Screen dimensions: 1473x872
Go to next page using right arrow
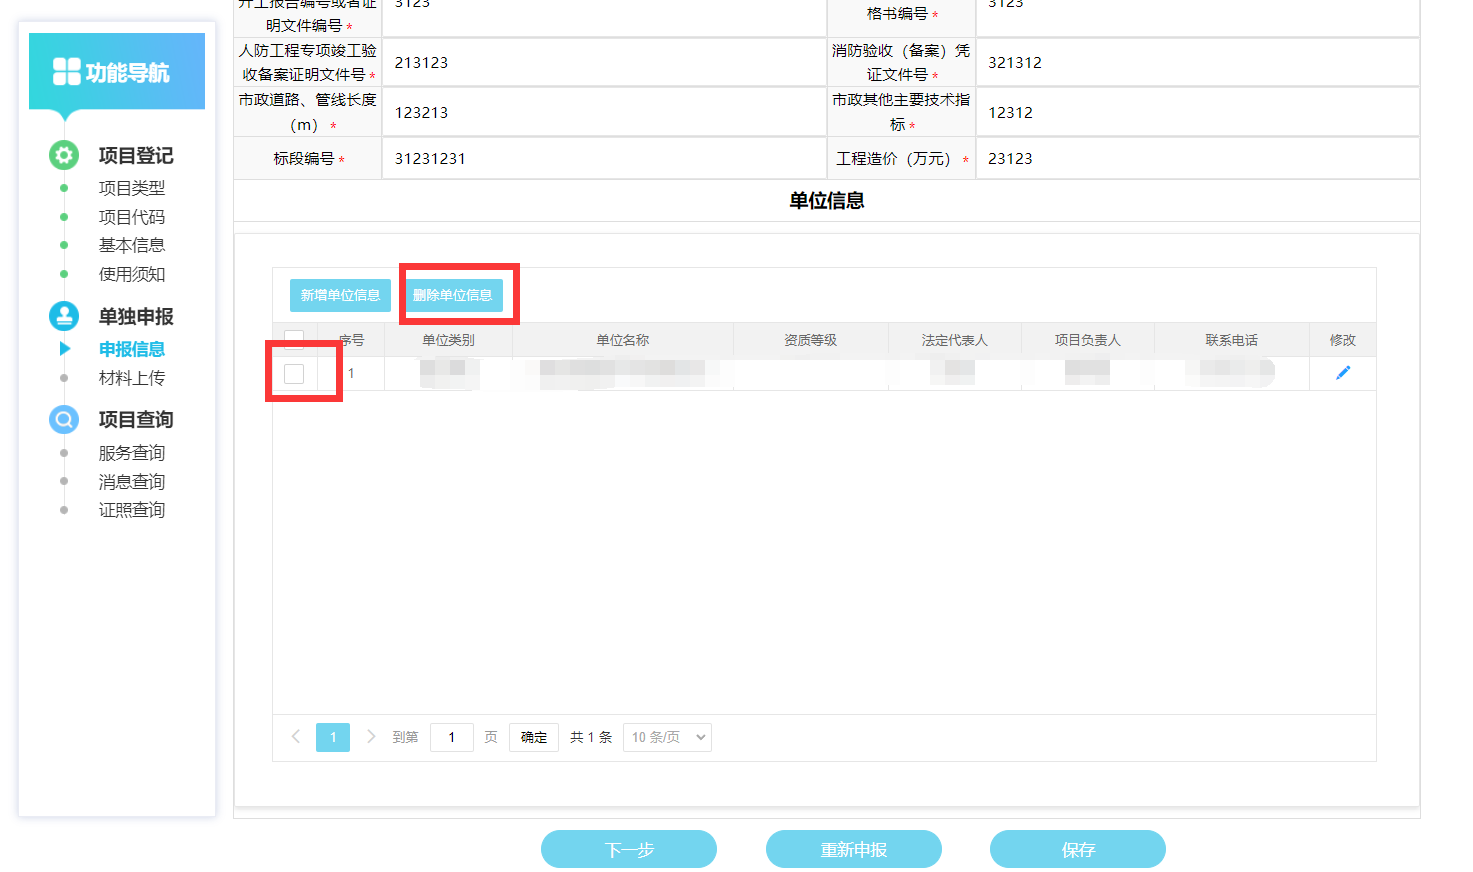click(x=371, y=737)
